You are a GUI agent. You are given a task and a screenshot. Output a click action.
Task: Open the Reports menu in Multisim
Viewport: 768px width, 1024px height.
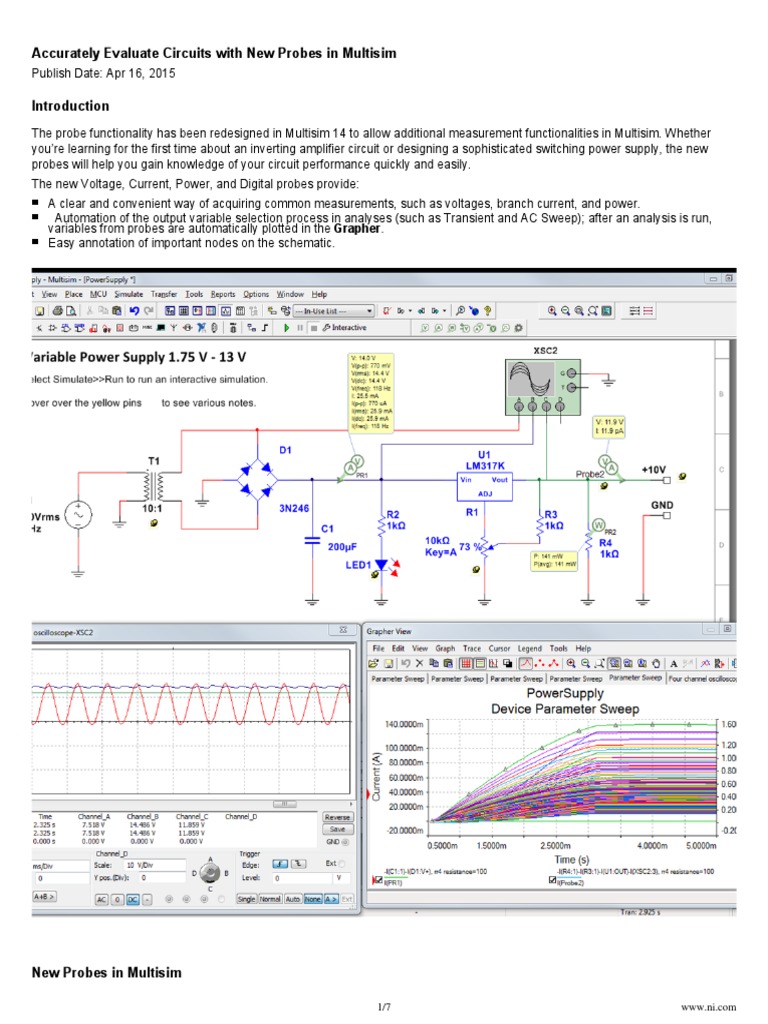(223, 295)
